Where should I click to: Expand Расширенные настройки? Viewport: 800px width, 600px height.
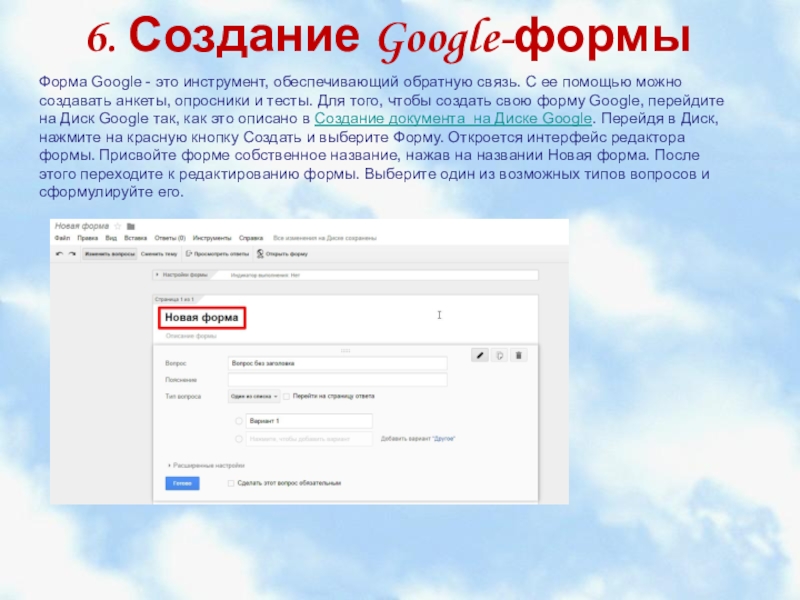click(x=206, y=465)
